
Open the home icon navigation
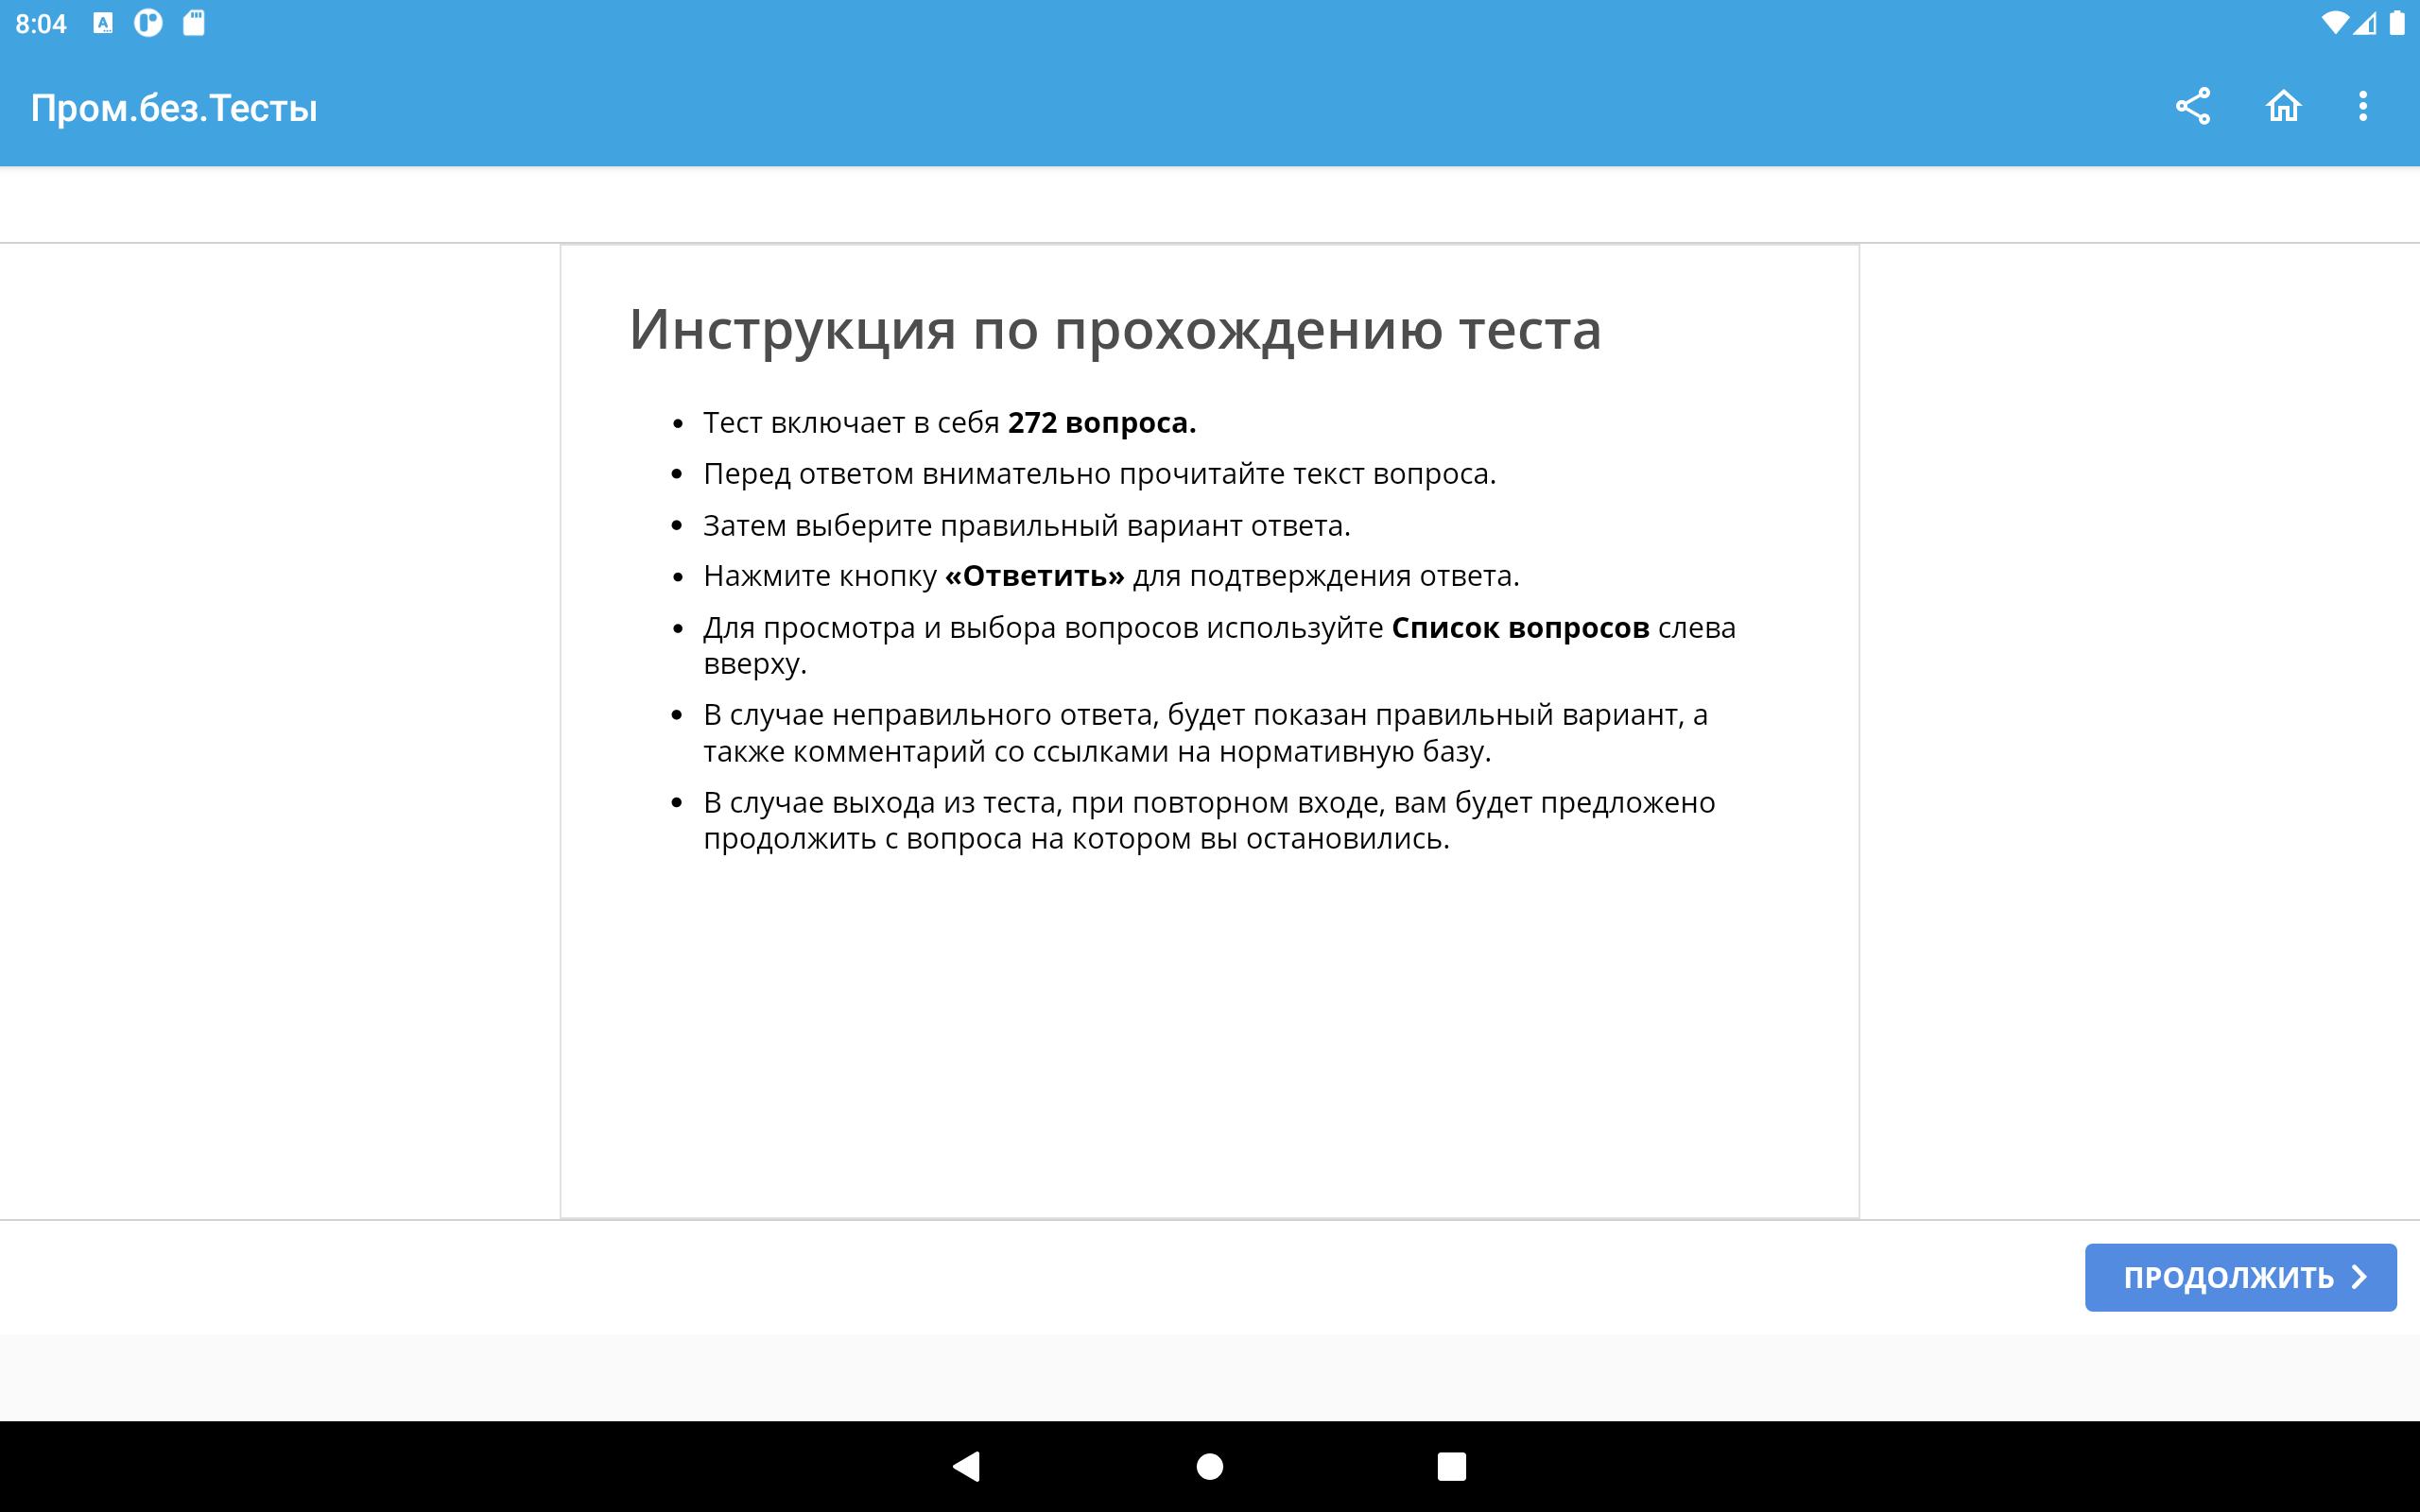(2279, 106)
